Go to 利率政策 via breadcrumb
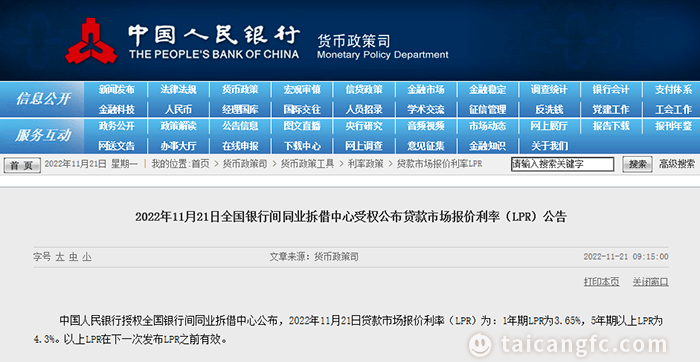The image size is (700, 362). (365, 164)
